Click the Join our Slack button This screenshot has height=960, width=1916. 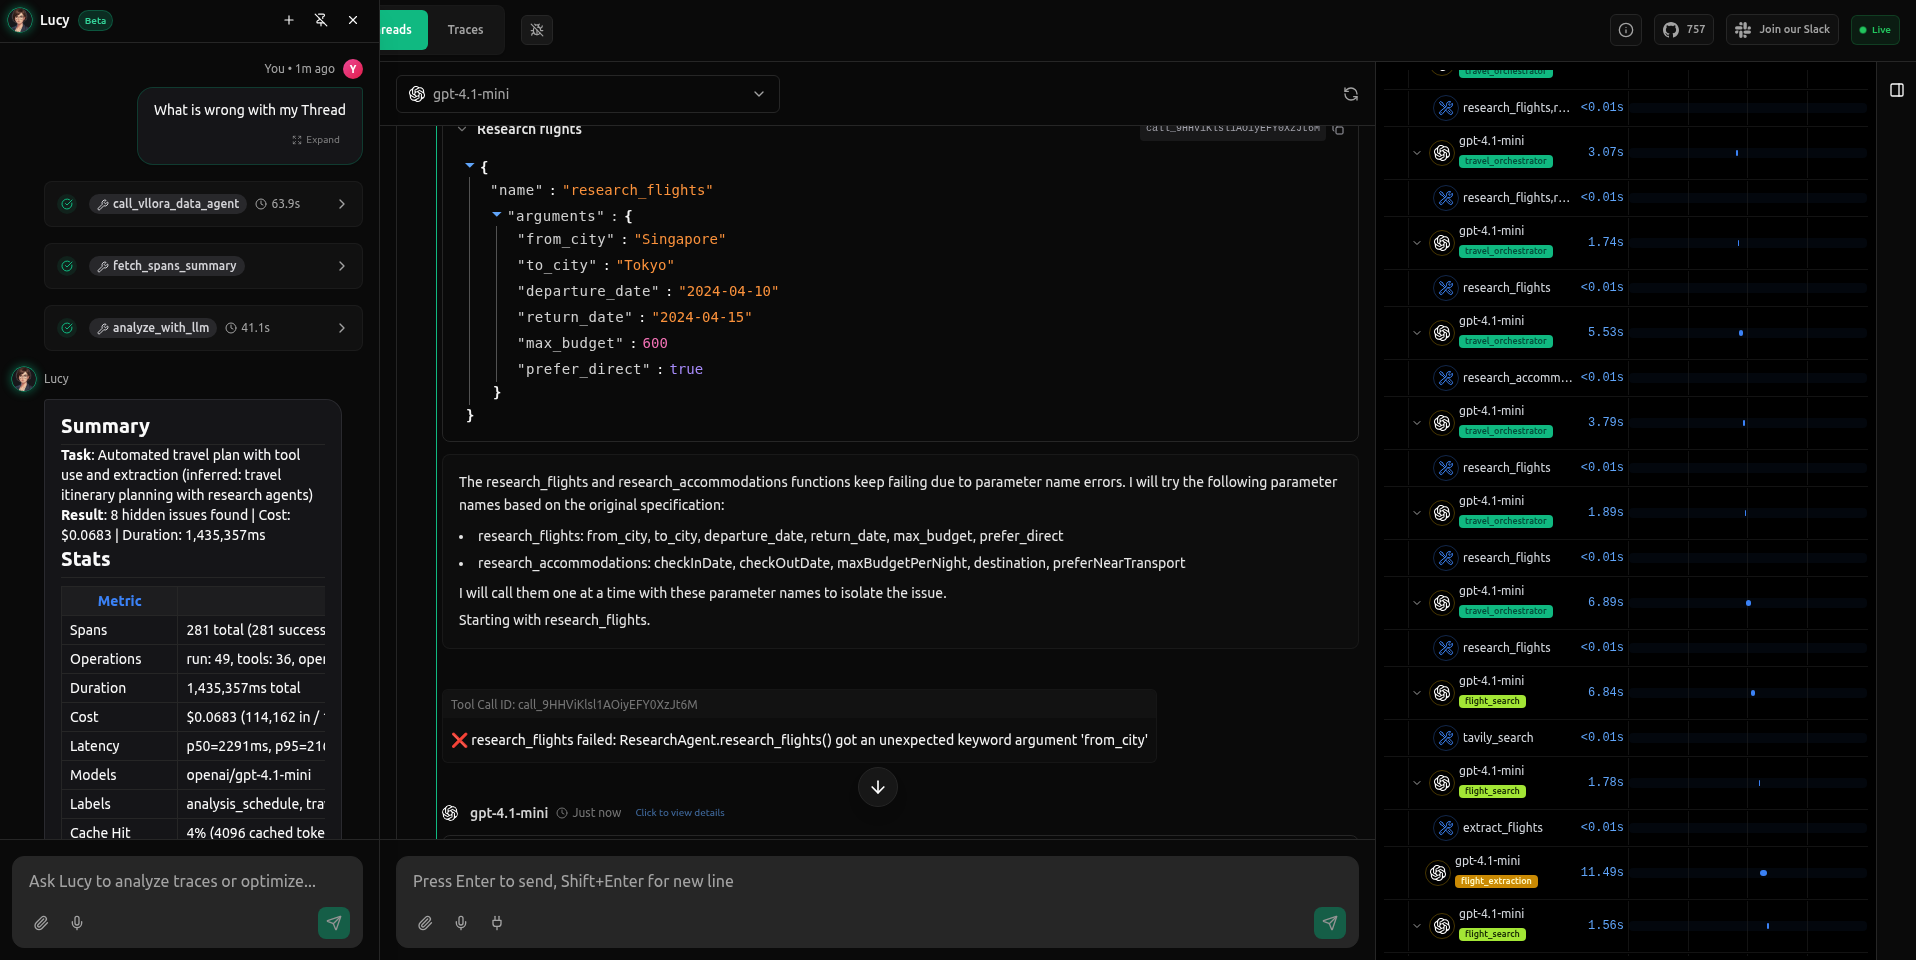pyautogui.click(x=1781, y=29)
